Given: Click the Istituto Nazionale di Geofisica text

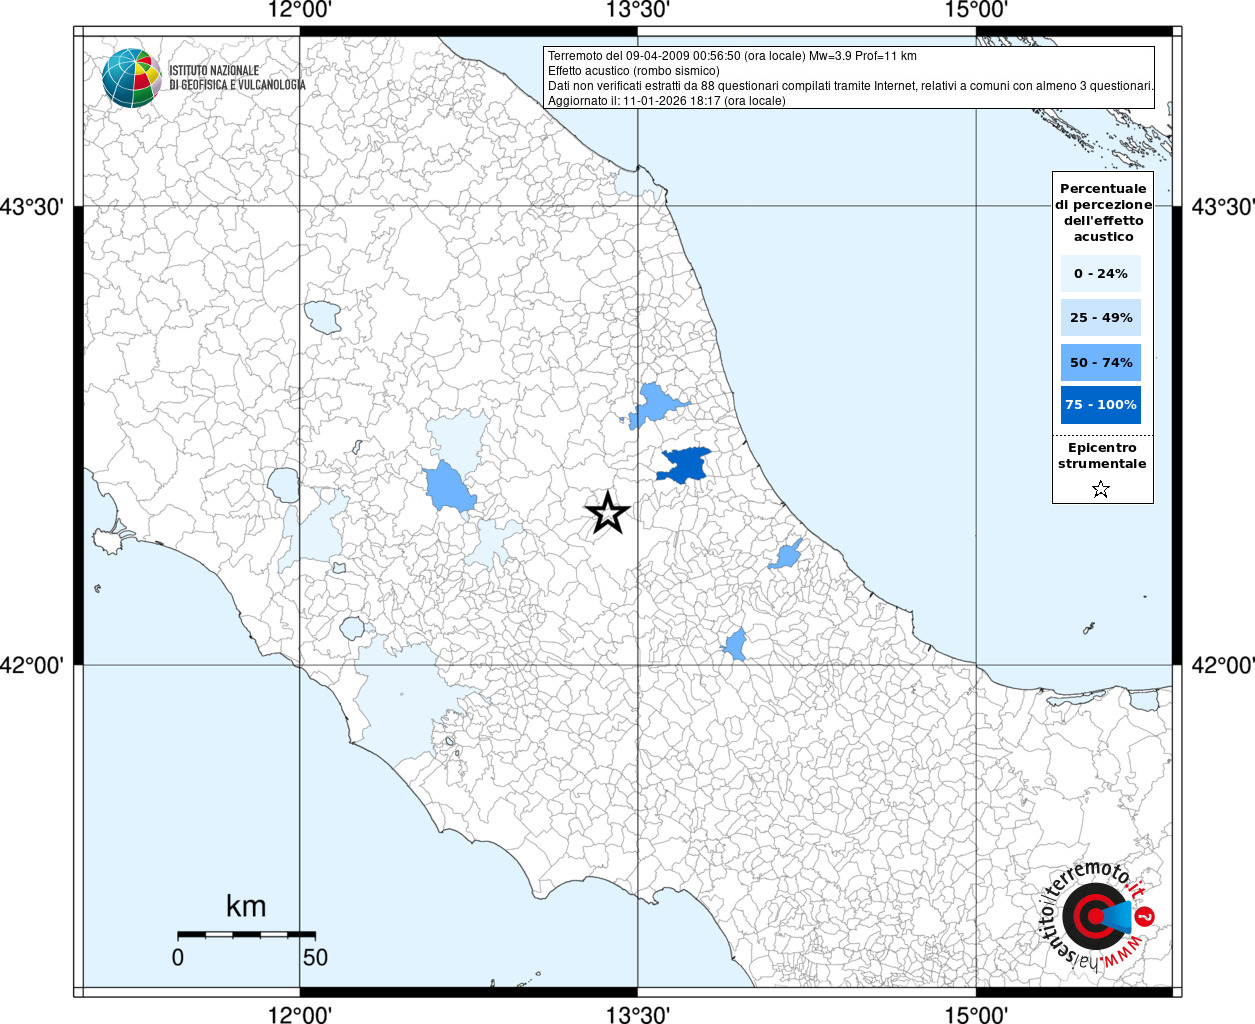Looking at the screenshot, I should pyautogui.click(x=237, y=78).
